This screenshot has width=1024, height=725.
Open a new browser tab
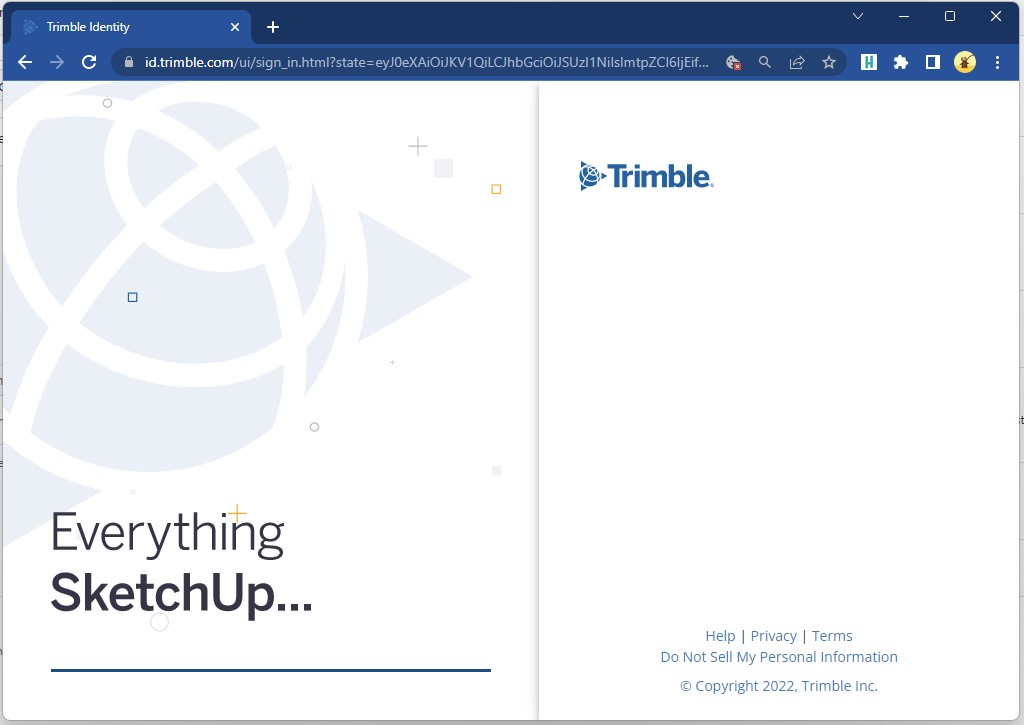[273, 27]
